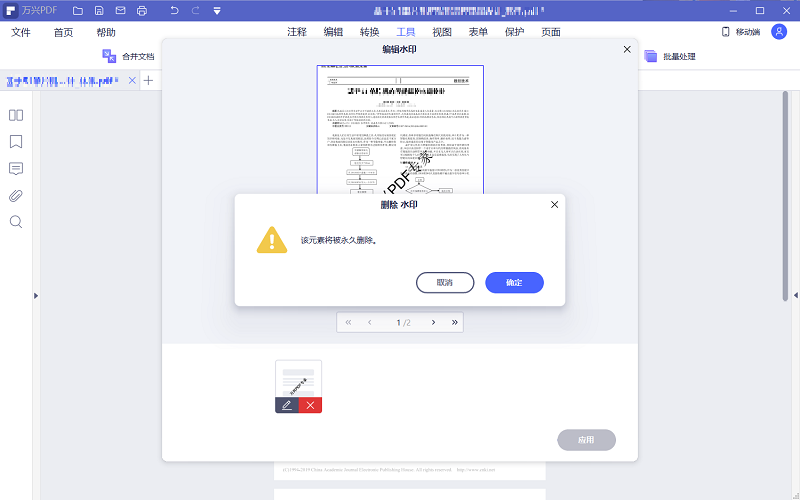Expand the left side panel arrow
Screen dimensions: 800x500
[36, 295]
